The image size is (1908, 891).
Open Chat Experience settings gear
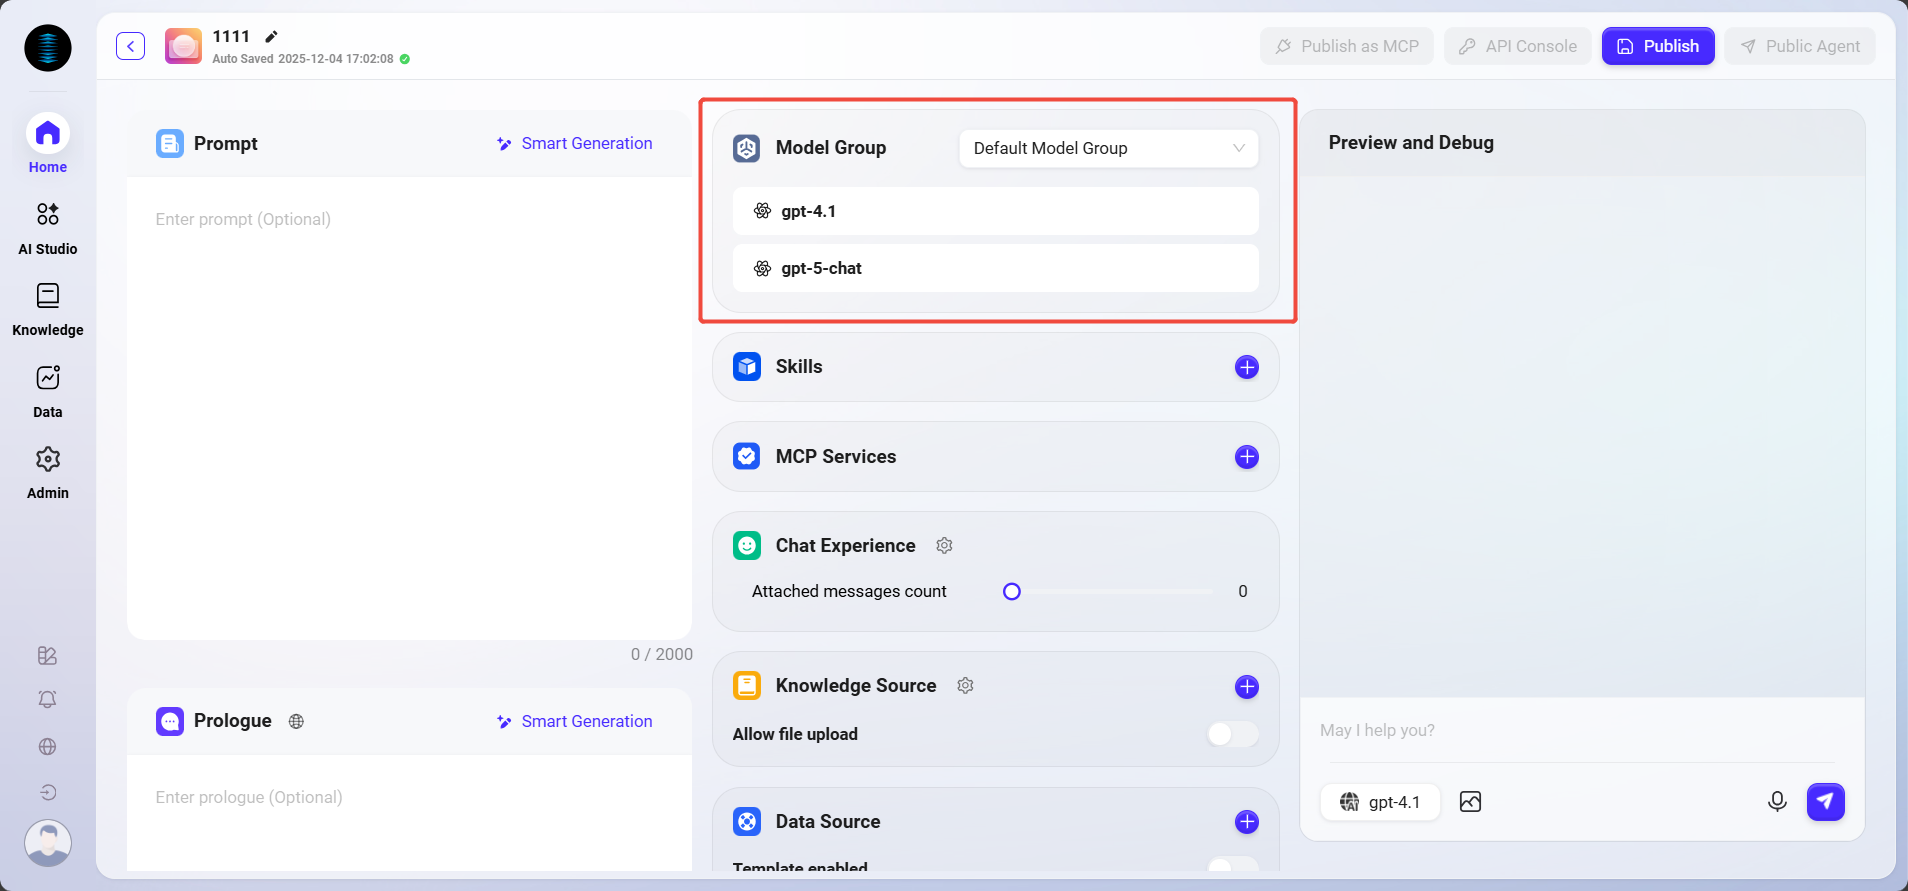(944, 545)
